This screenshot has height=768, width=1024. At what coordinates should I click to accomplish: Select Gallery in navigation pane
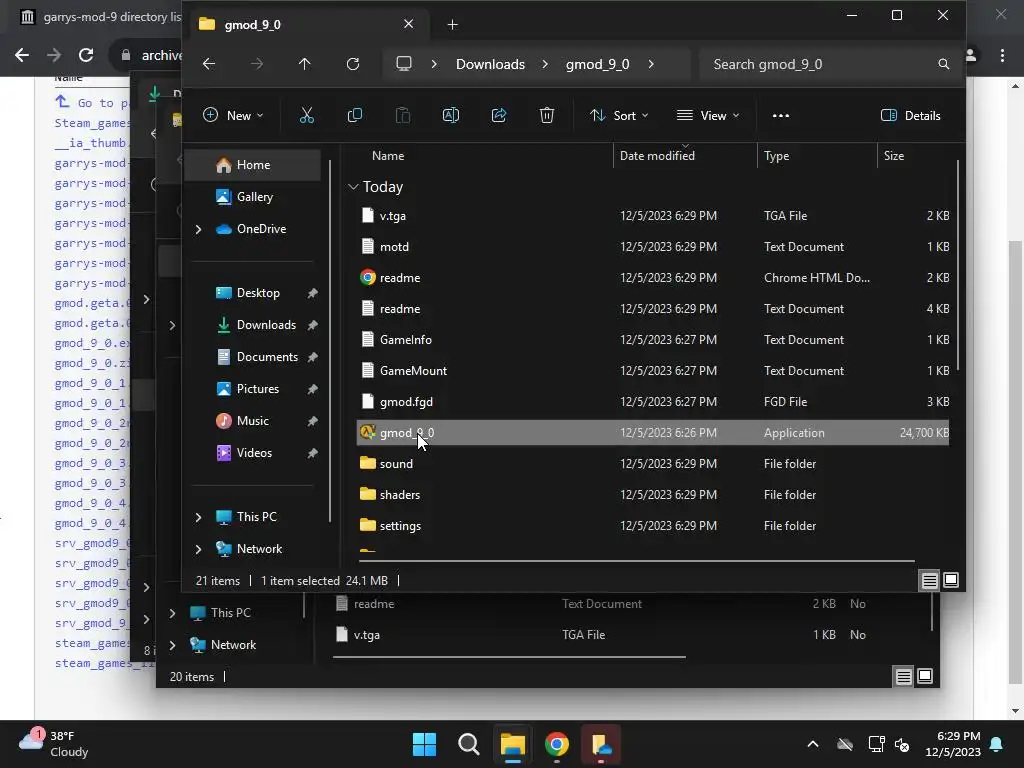point(253,197)
